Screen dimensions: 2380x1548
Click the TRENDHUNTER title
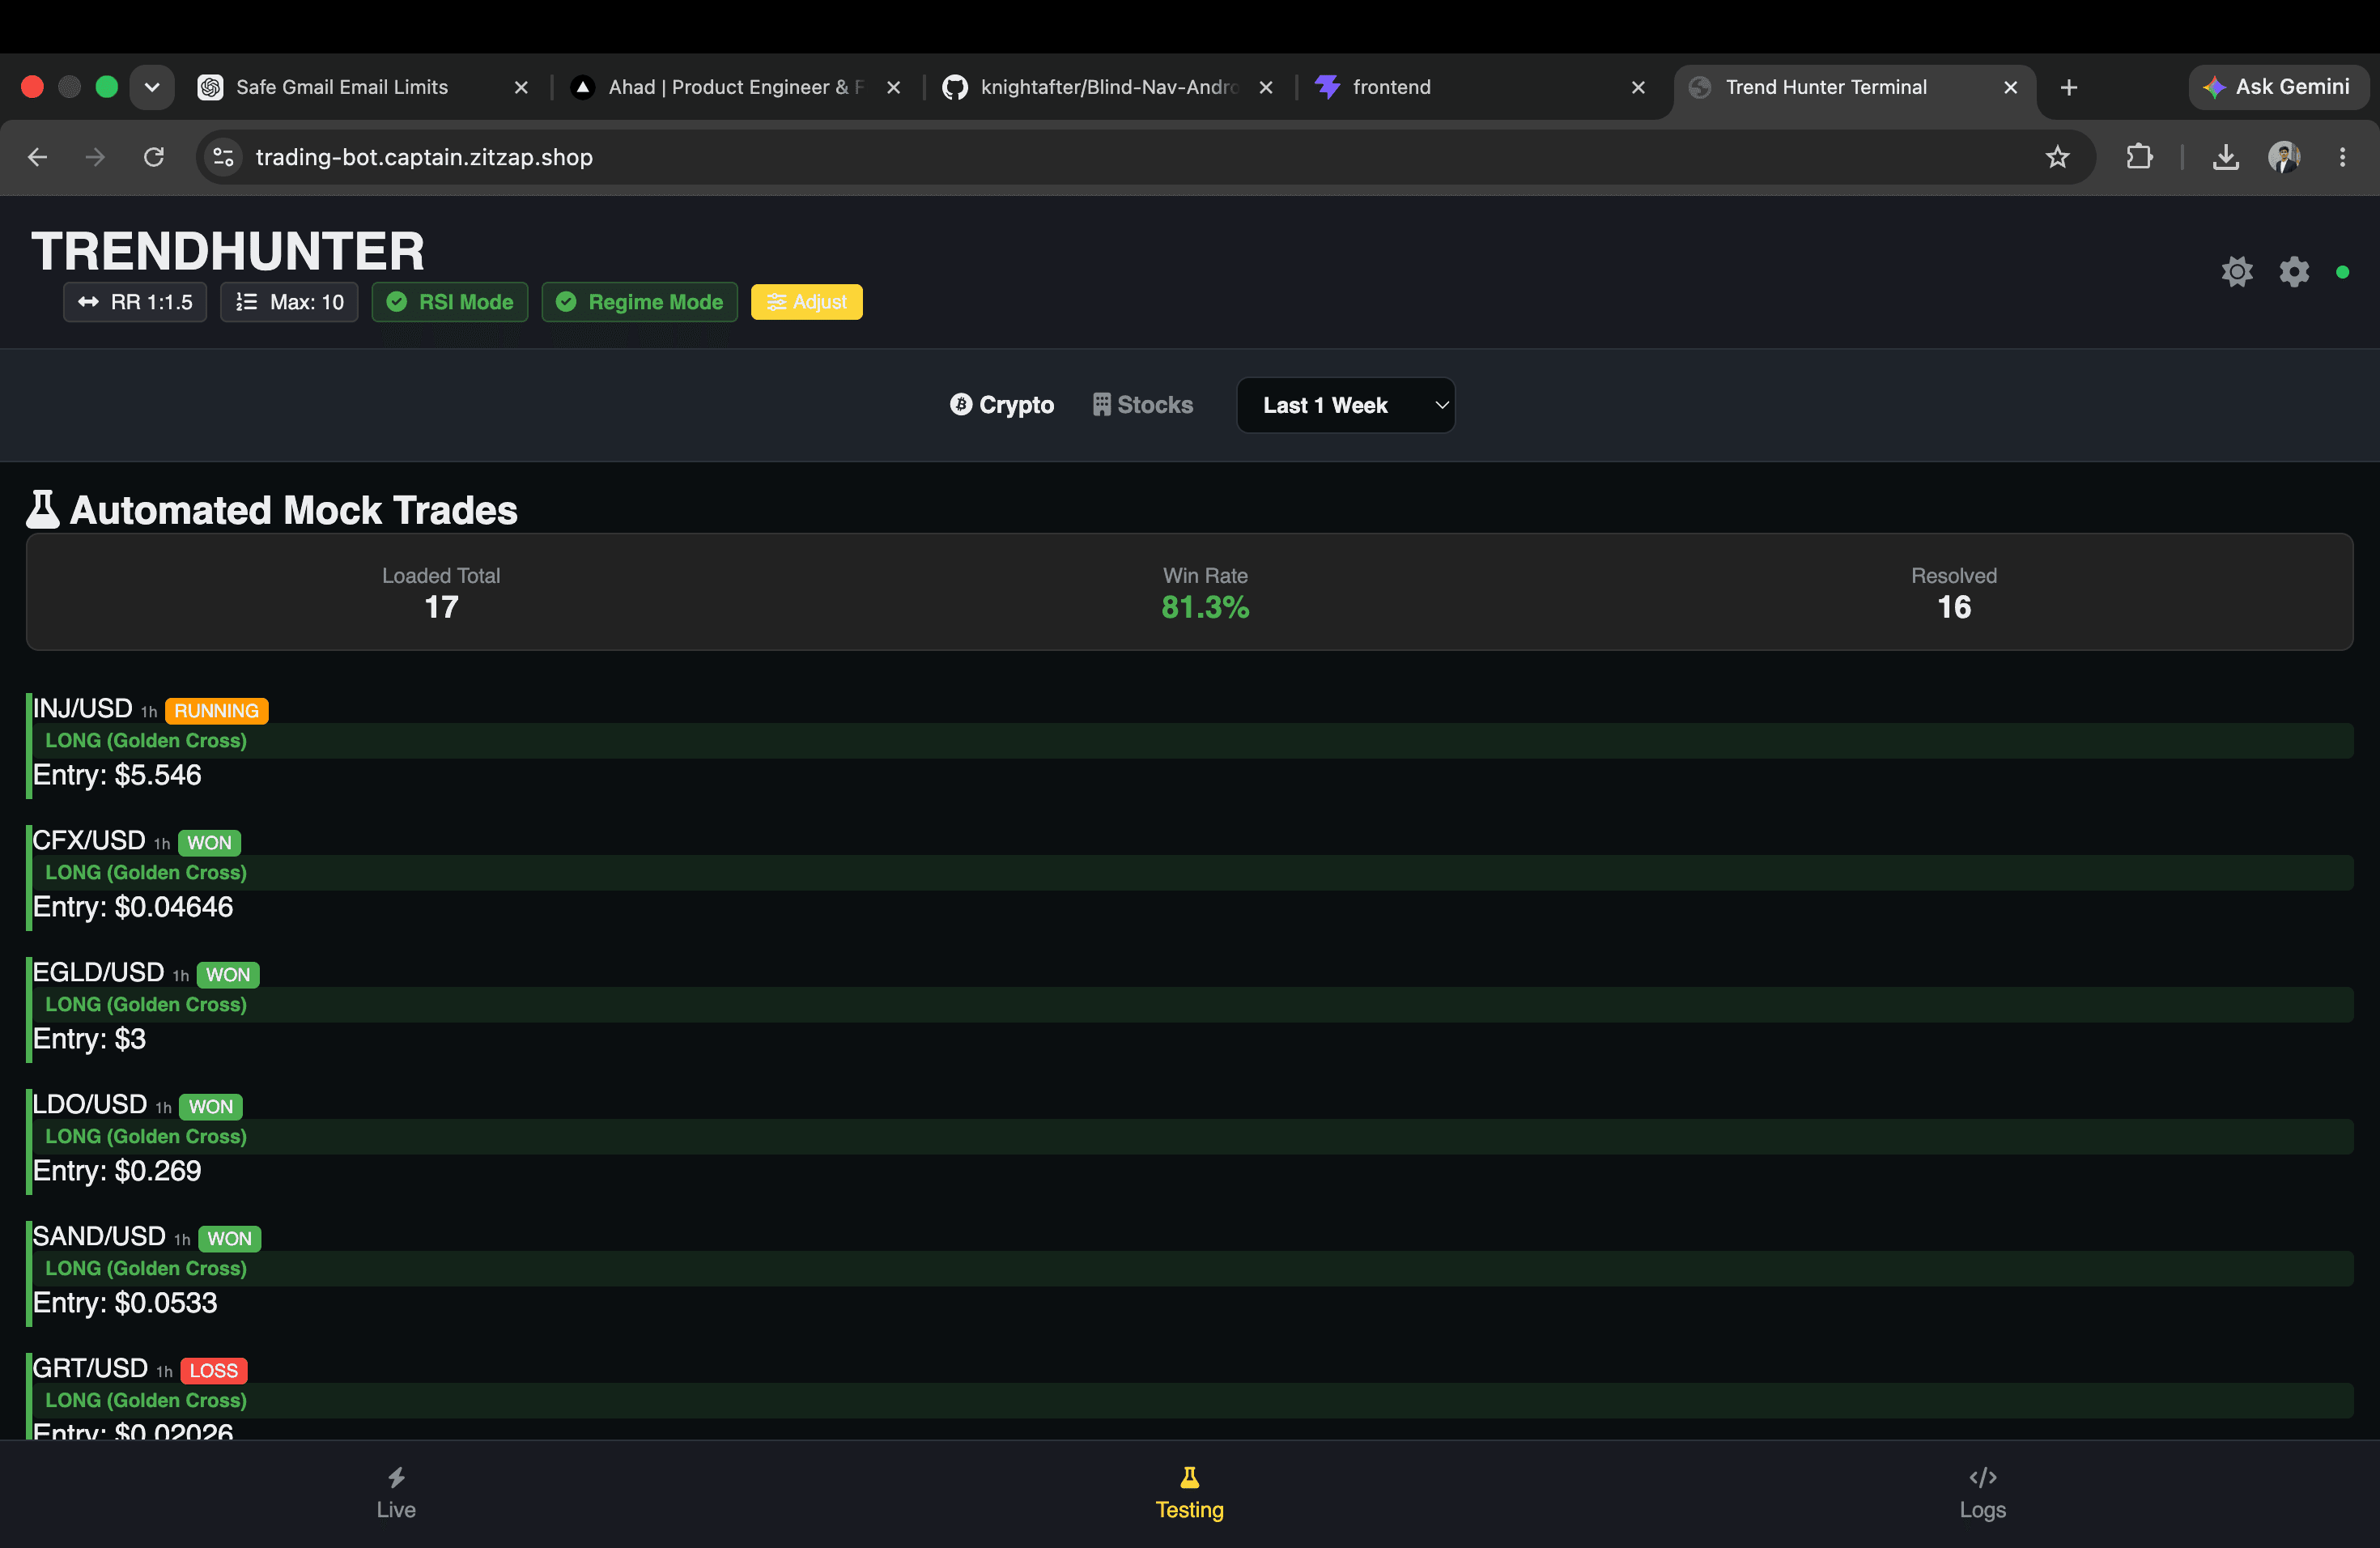coord(228,251)
